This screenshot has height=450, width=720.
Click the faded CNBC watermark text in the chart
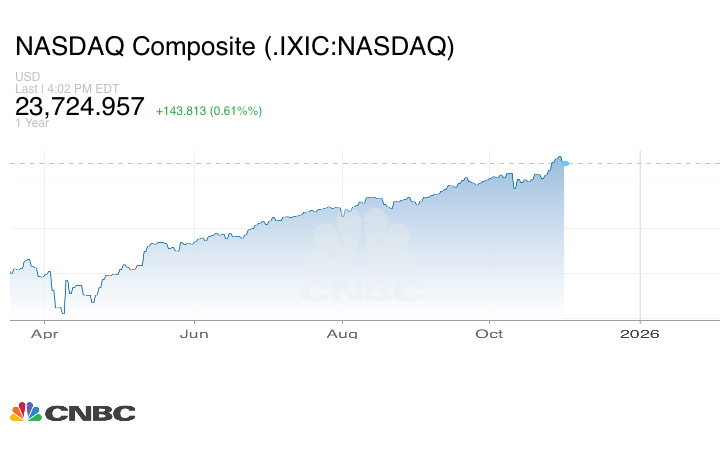point(362,291)
